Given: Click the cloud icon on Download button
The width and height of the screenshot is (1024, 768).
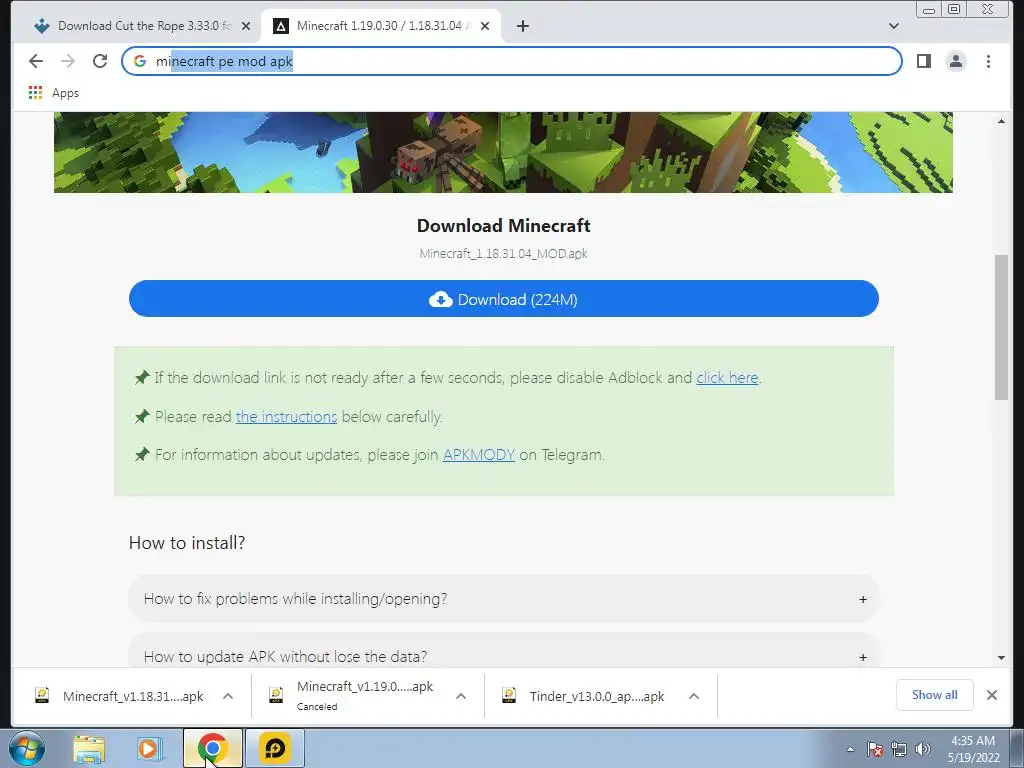Looking at the screenshot, I should pos(441,299).
